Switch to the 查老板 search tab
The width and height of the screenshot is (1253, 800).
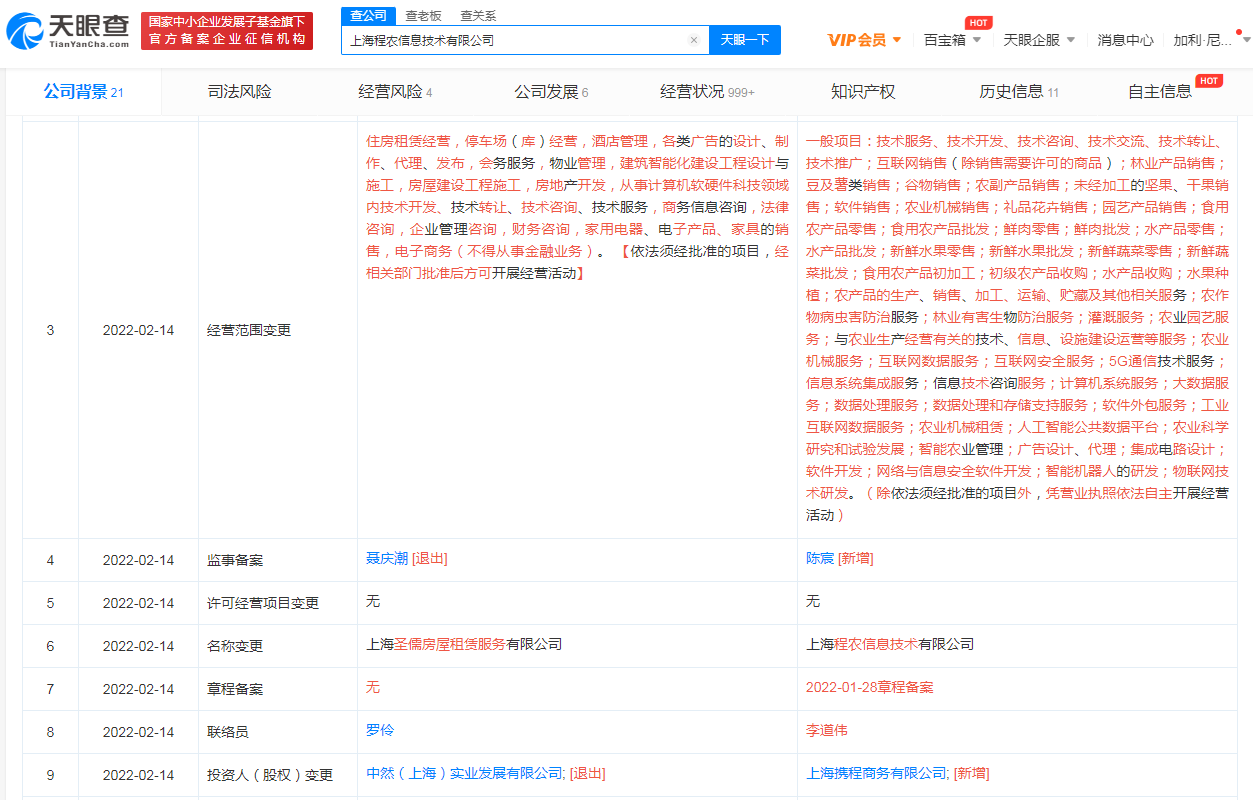tap(423, 16)
